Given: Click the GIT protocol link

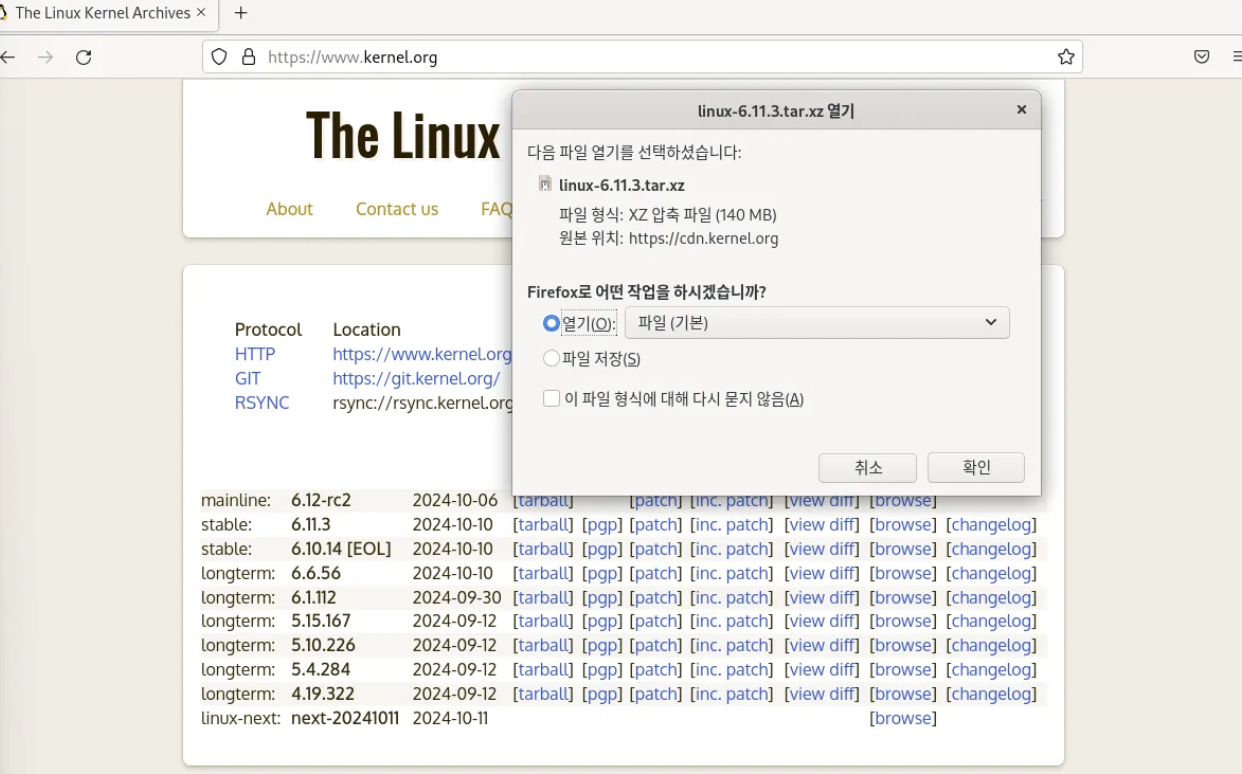Looking at the screenshot, I should point(248,378).
